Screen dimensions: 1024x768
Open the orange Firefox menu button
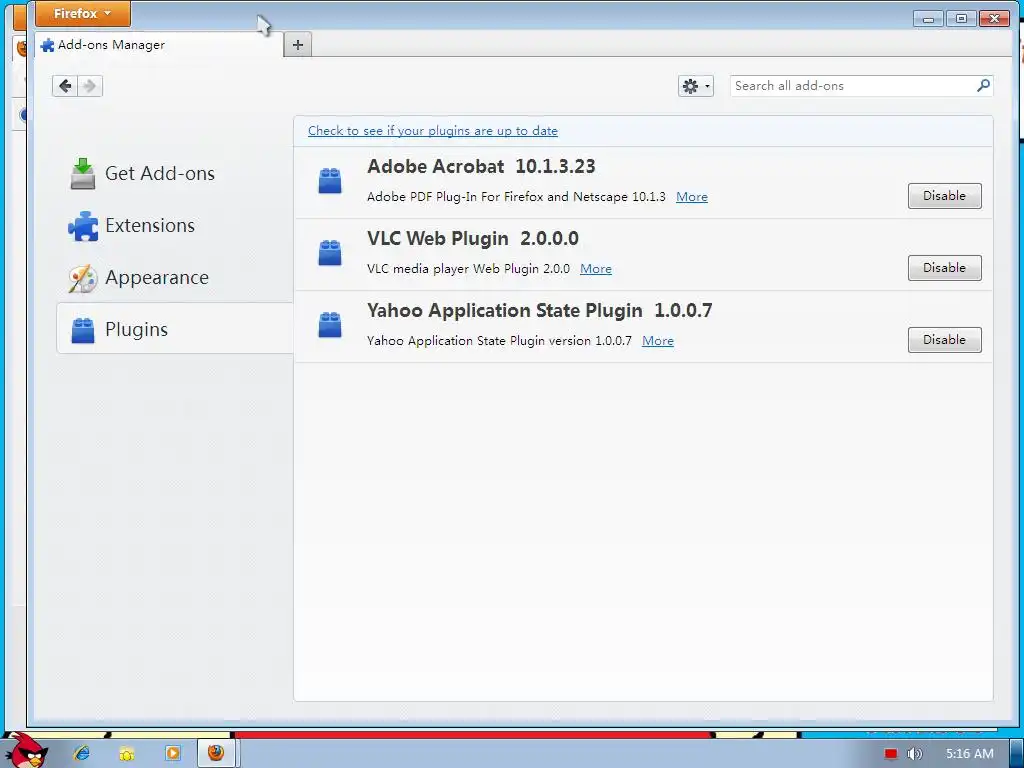coord(82,14)
